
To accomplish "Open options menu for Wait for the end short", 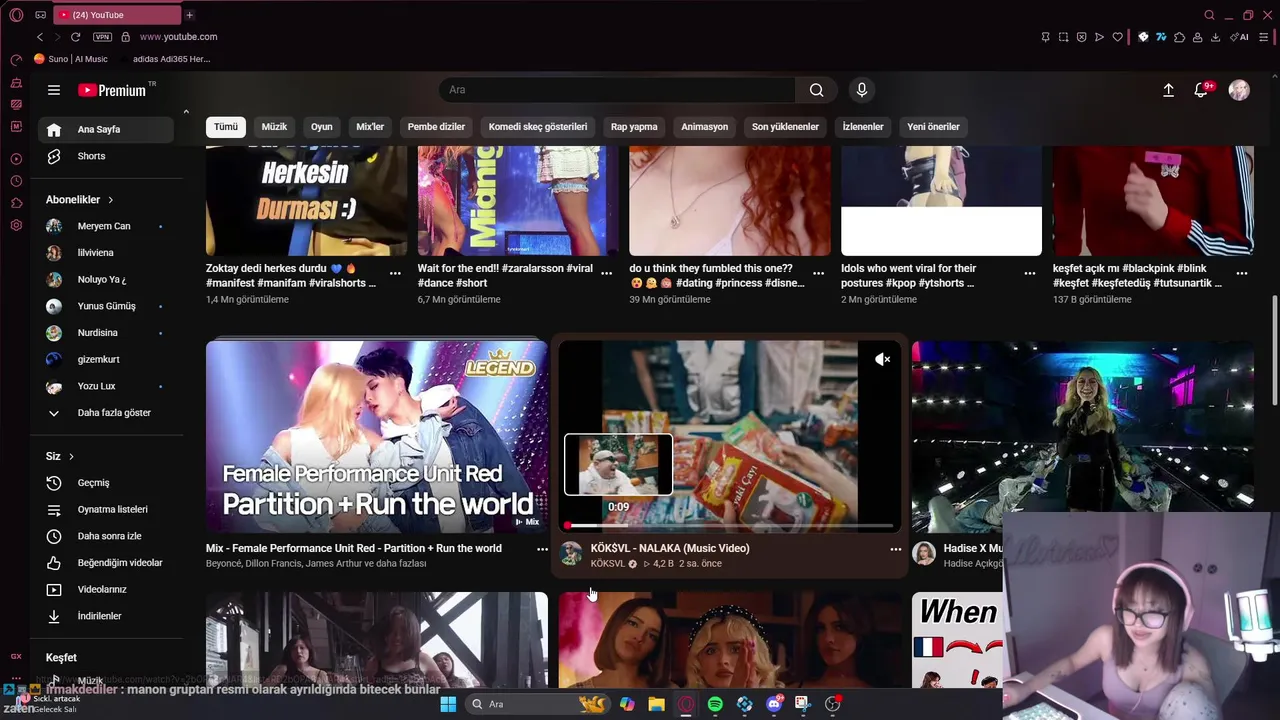I will coord(606,273).
